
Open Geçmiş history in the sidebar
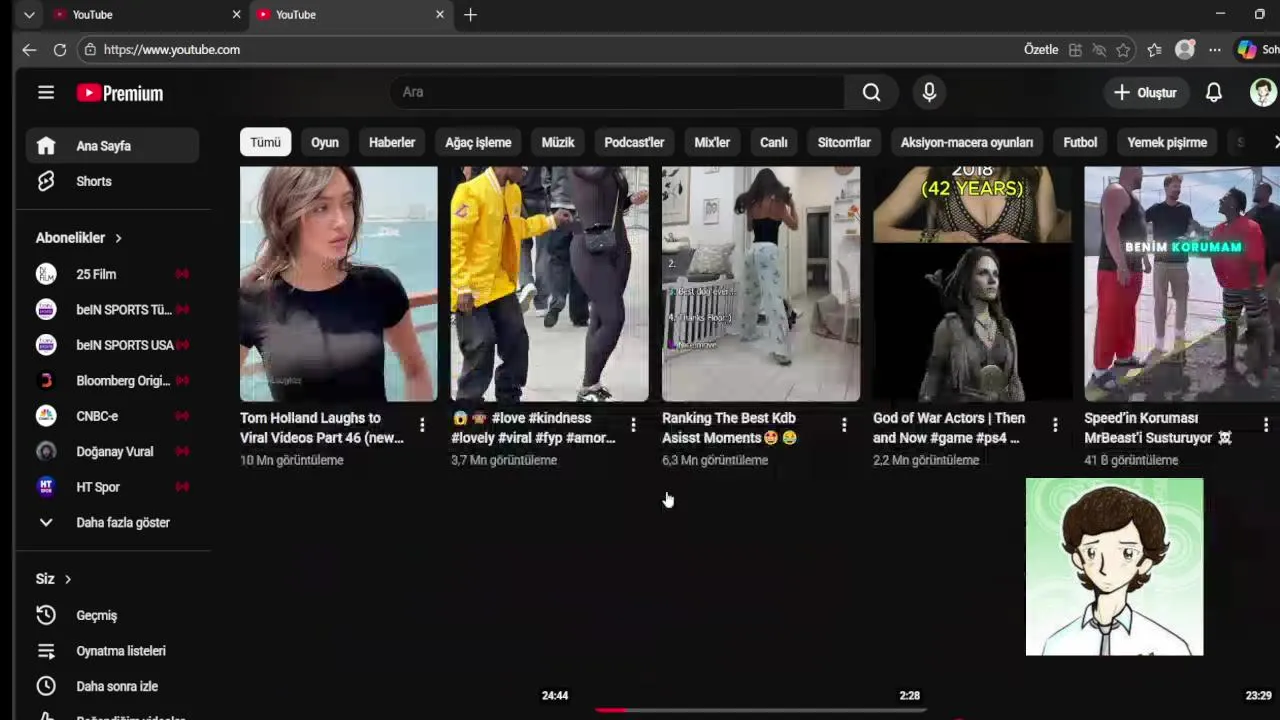(112, 615)
